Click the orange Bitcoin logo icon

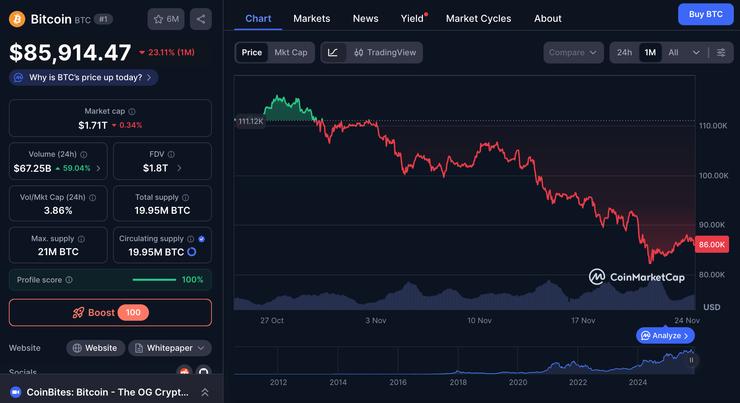tap(17, 19)
